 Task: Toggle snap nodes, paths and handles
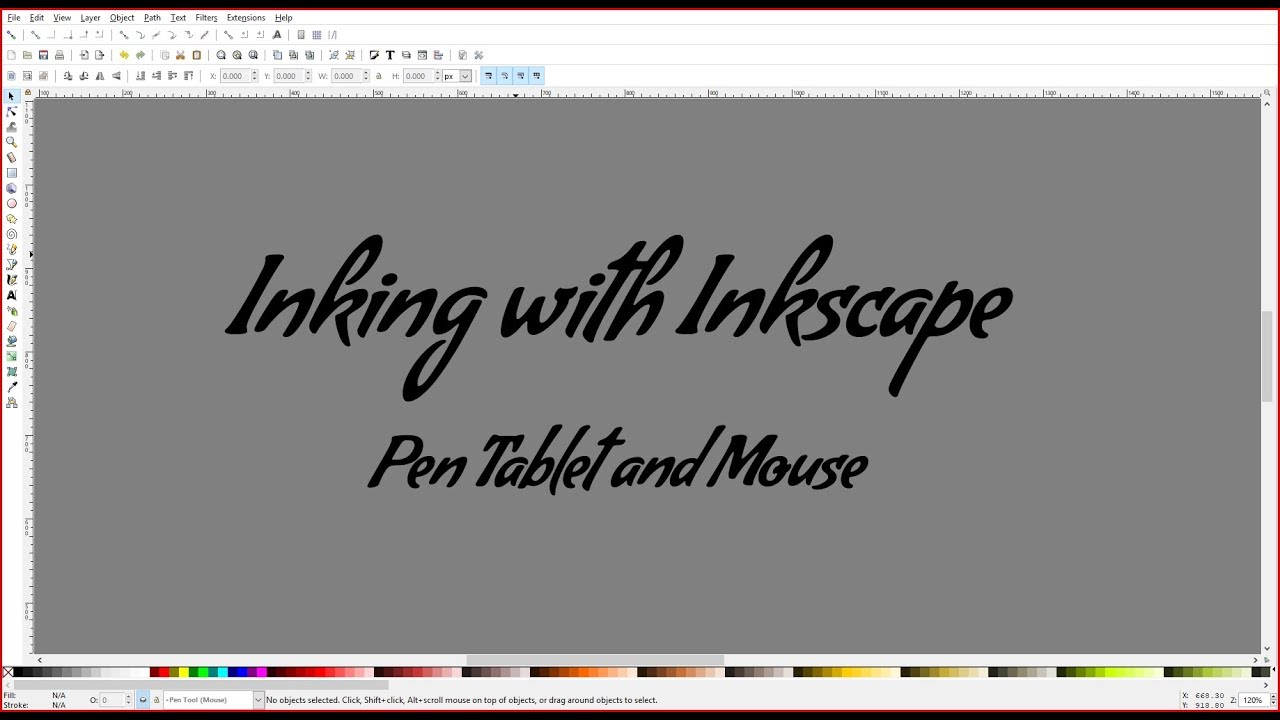124,34
